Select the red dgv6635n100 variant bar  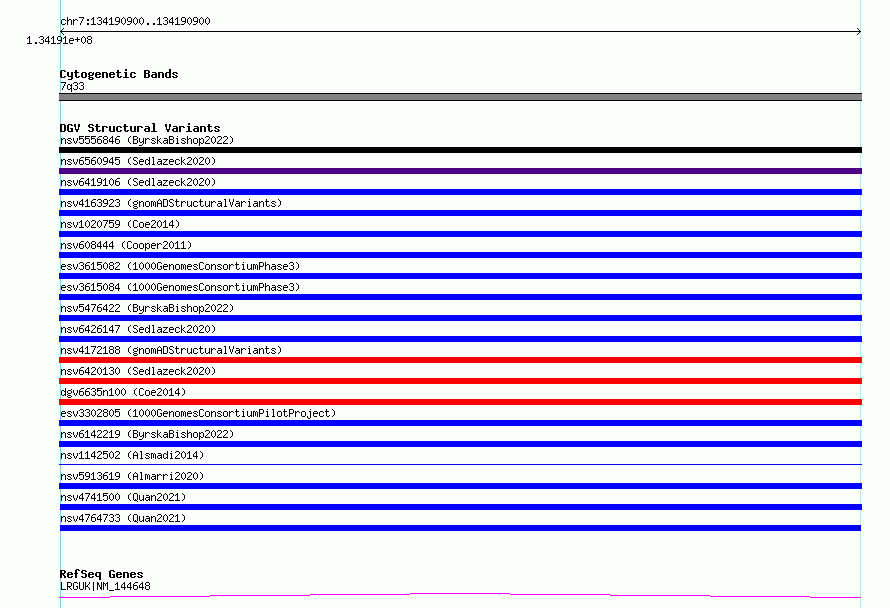pos(460,402)
